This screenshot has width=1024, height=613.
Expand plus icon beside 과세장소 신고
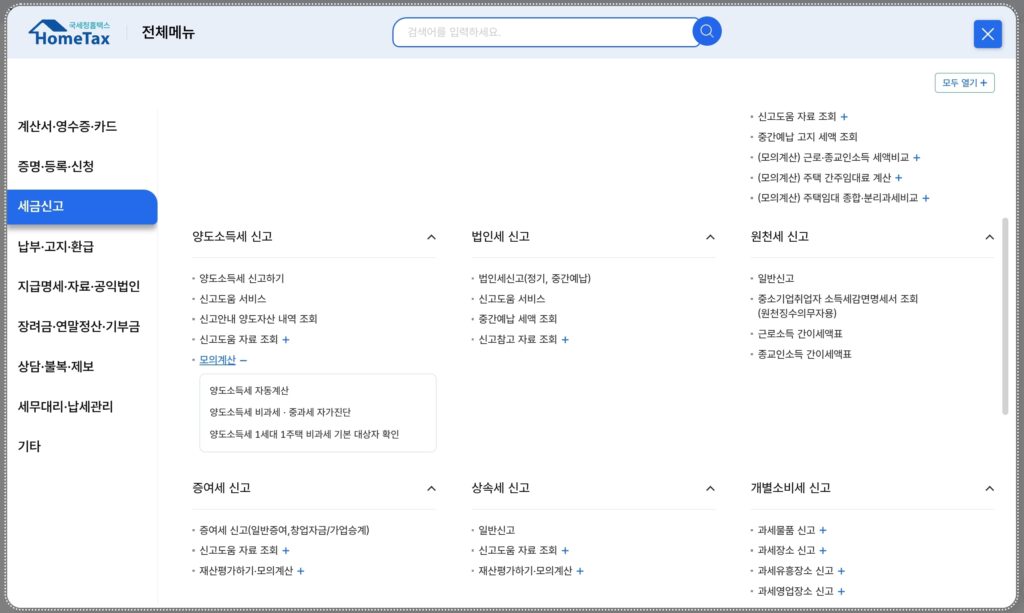(823, 551)
